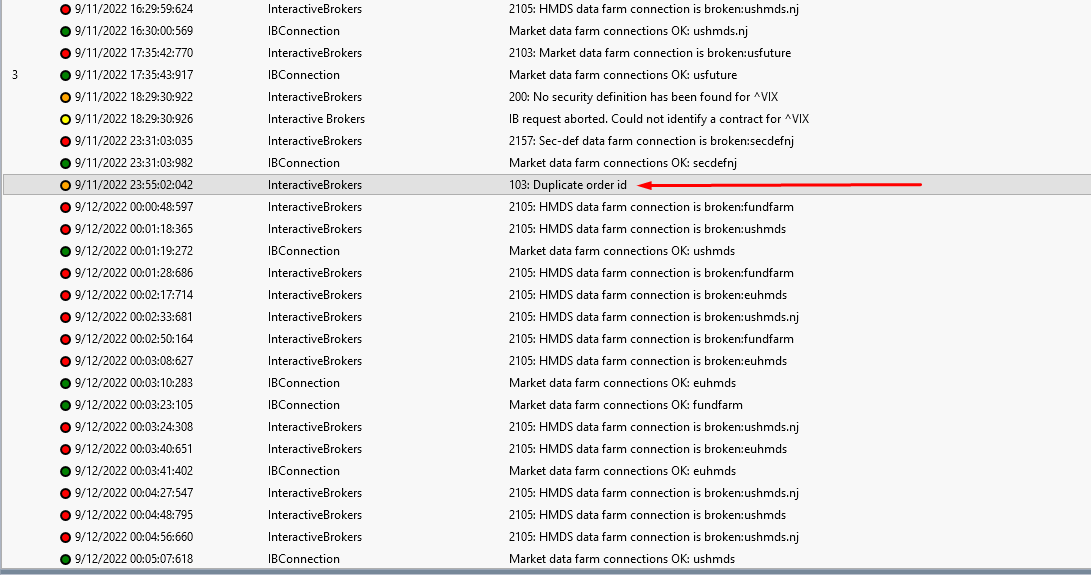The image size is (1091, 575).
Task: Click '2103: Market data farm connection is broken:usfuture'
Action: click(650, 53)
